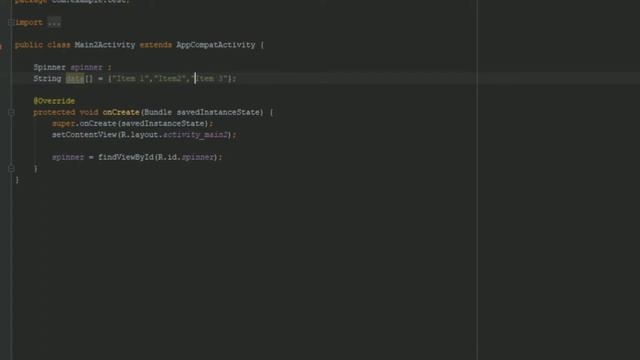The height and width of the screenshot is (360, 640).
Task: Click the "Item2" string literal
Action: coord(169,78)
